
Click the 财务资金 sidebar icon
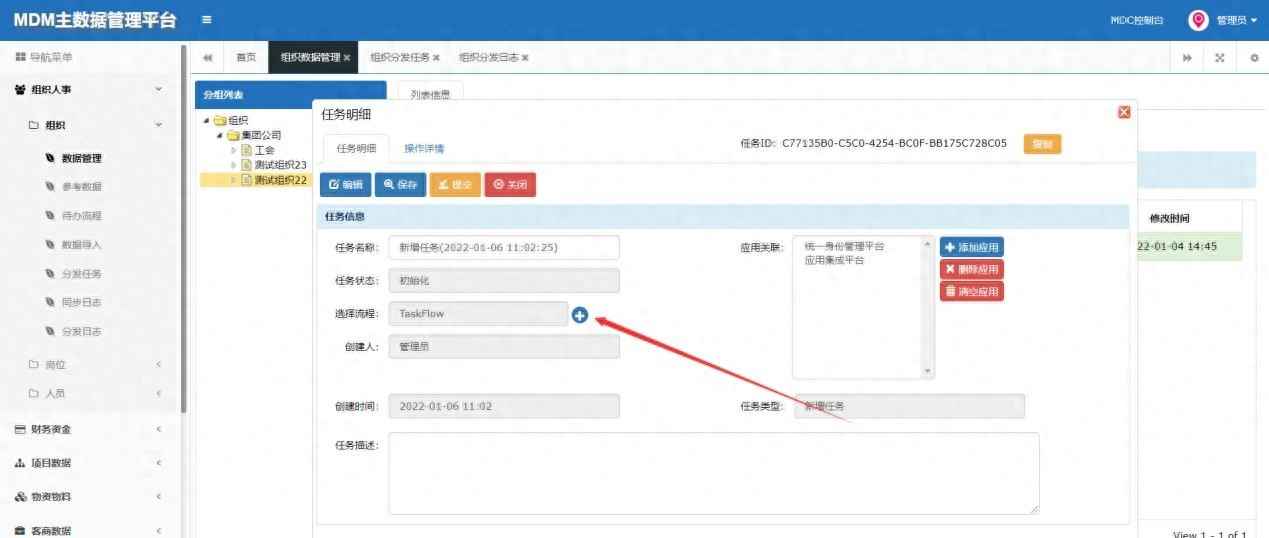20,429
